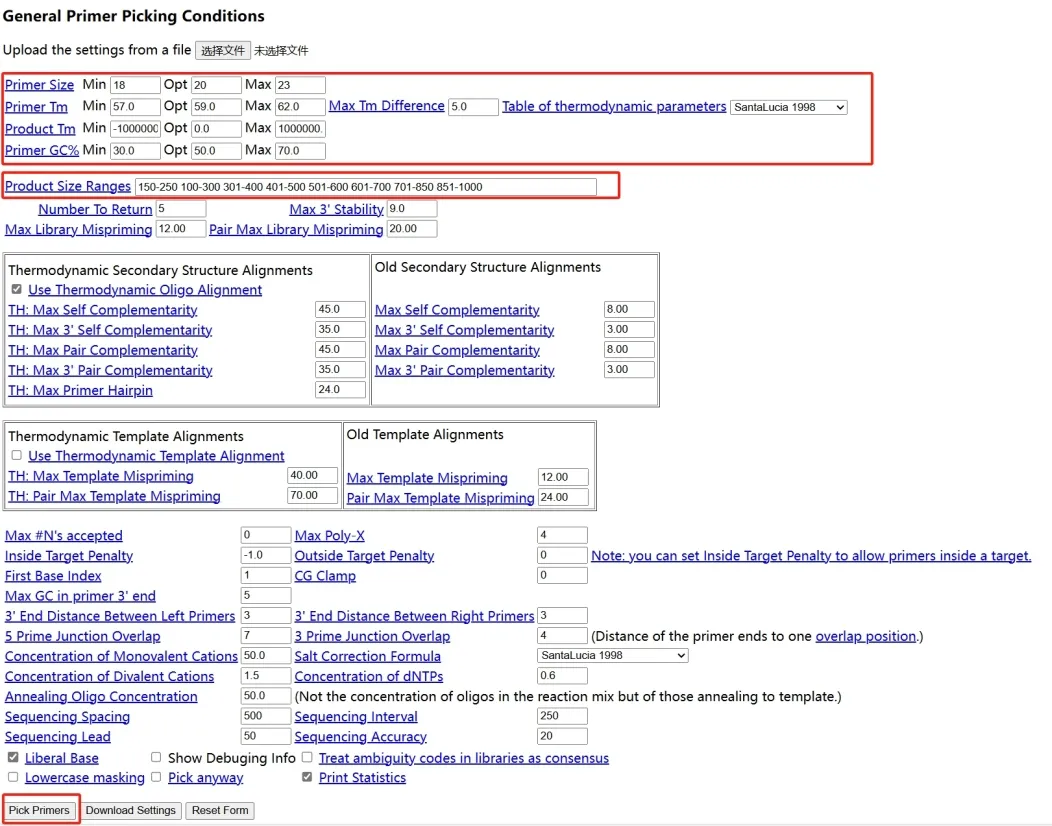Click the Reset Form button
The height and width of the screenshot is (826, 1052).
[220, 810]
